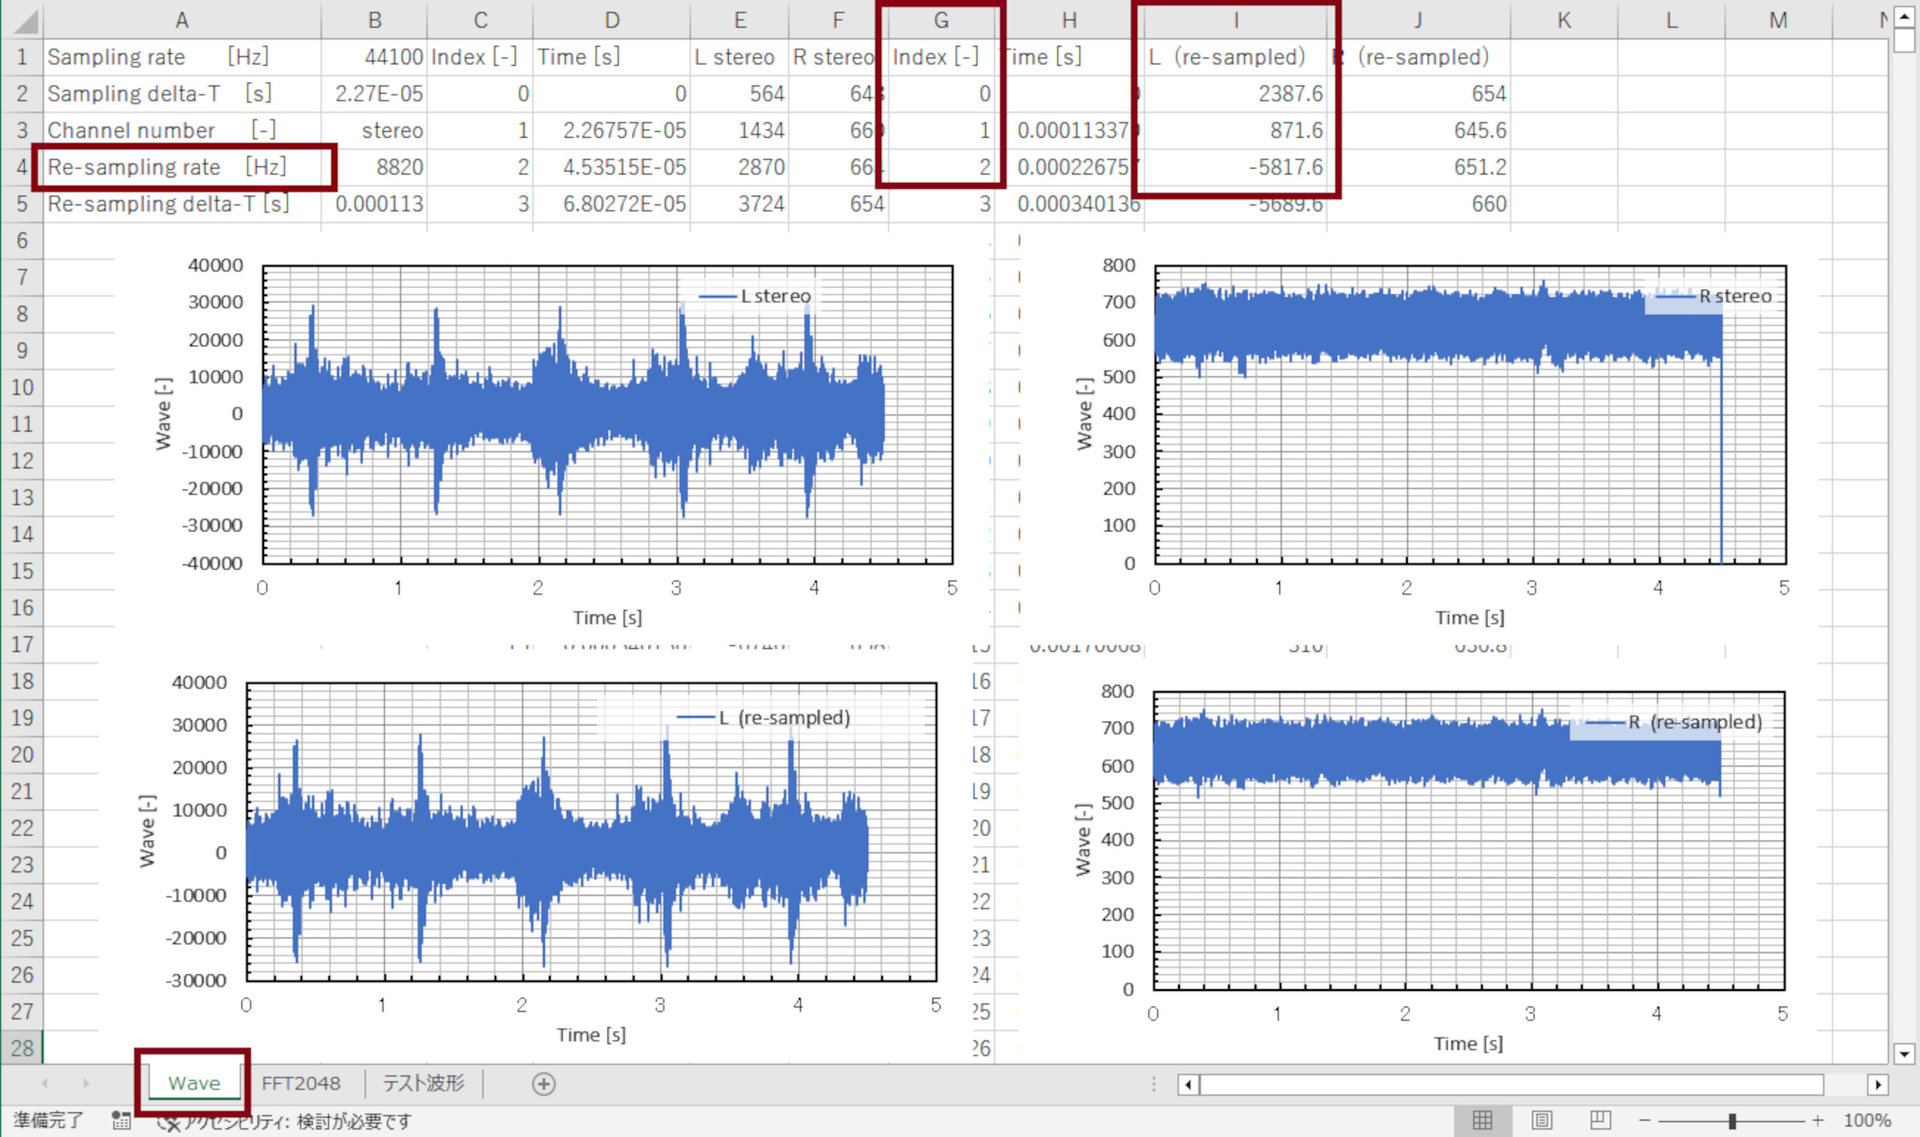Select cell with value 2387.6
1920x1137 pixels.
1235,94
